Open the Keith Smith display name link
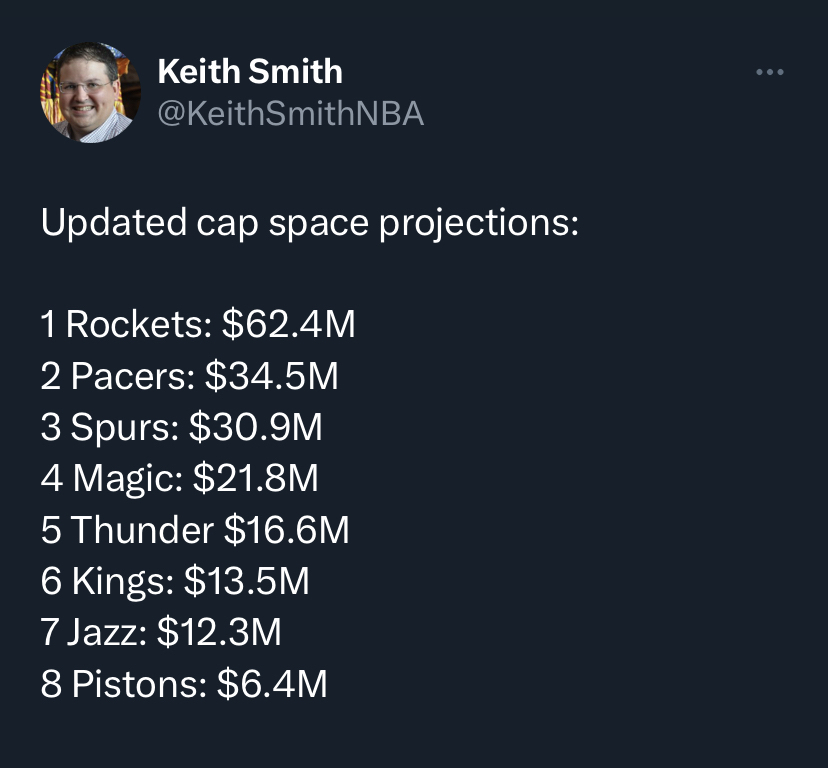 point(250,71)
